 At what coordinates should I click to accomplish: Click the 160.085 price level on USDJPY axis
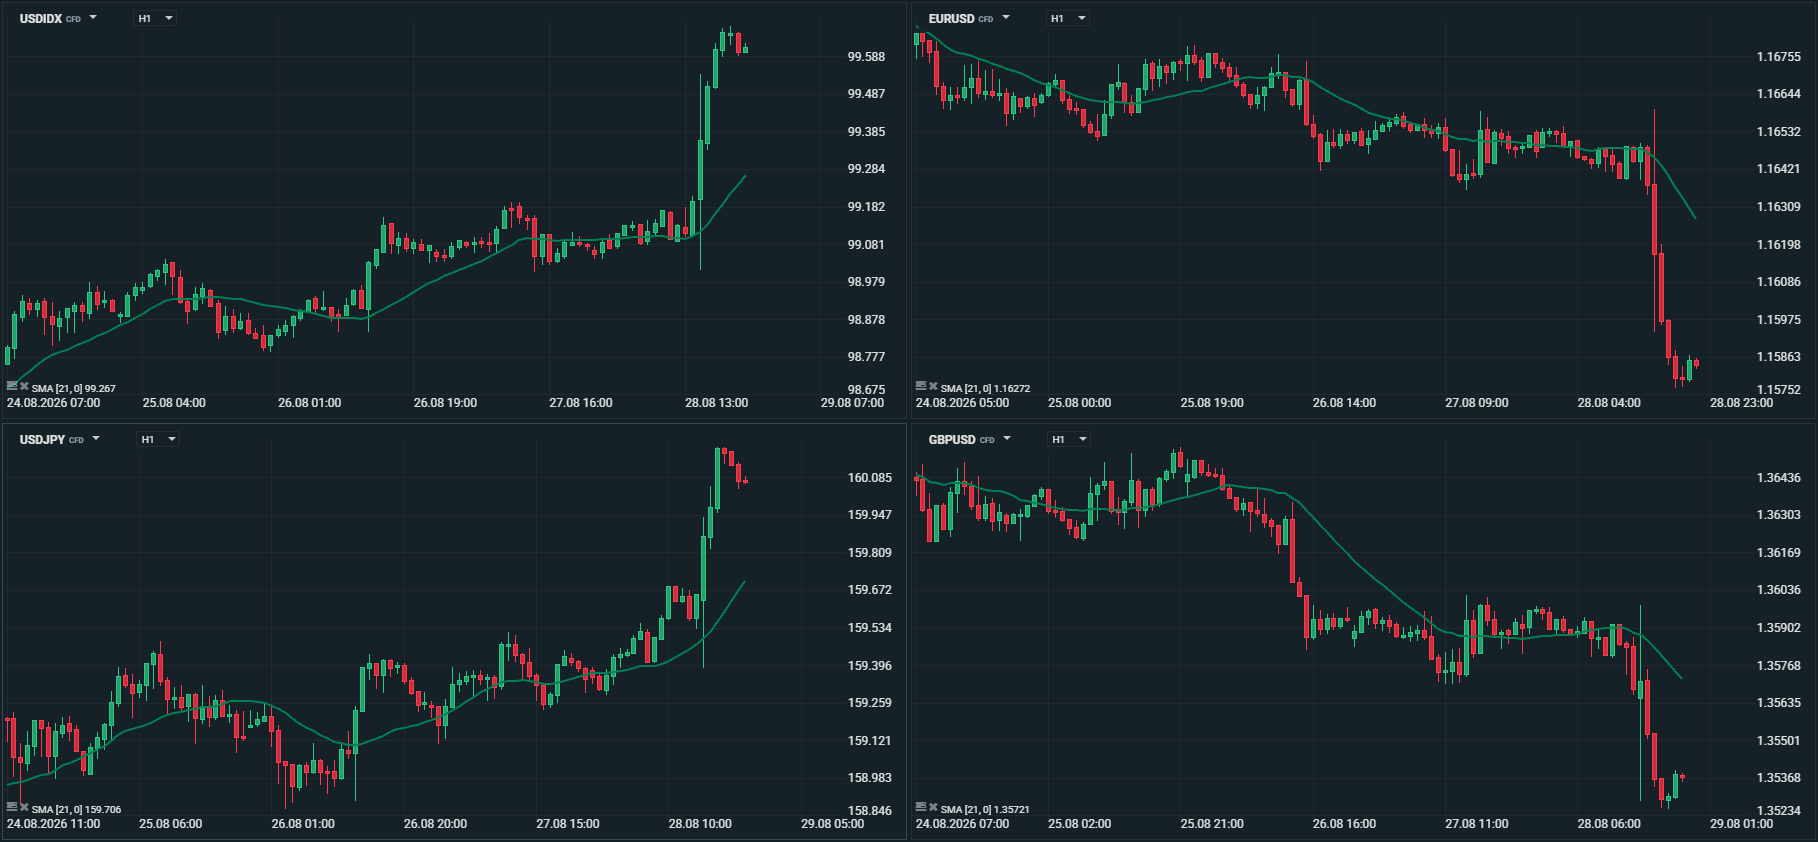pyautogui.click(x=870, y=478)
